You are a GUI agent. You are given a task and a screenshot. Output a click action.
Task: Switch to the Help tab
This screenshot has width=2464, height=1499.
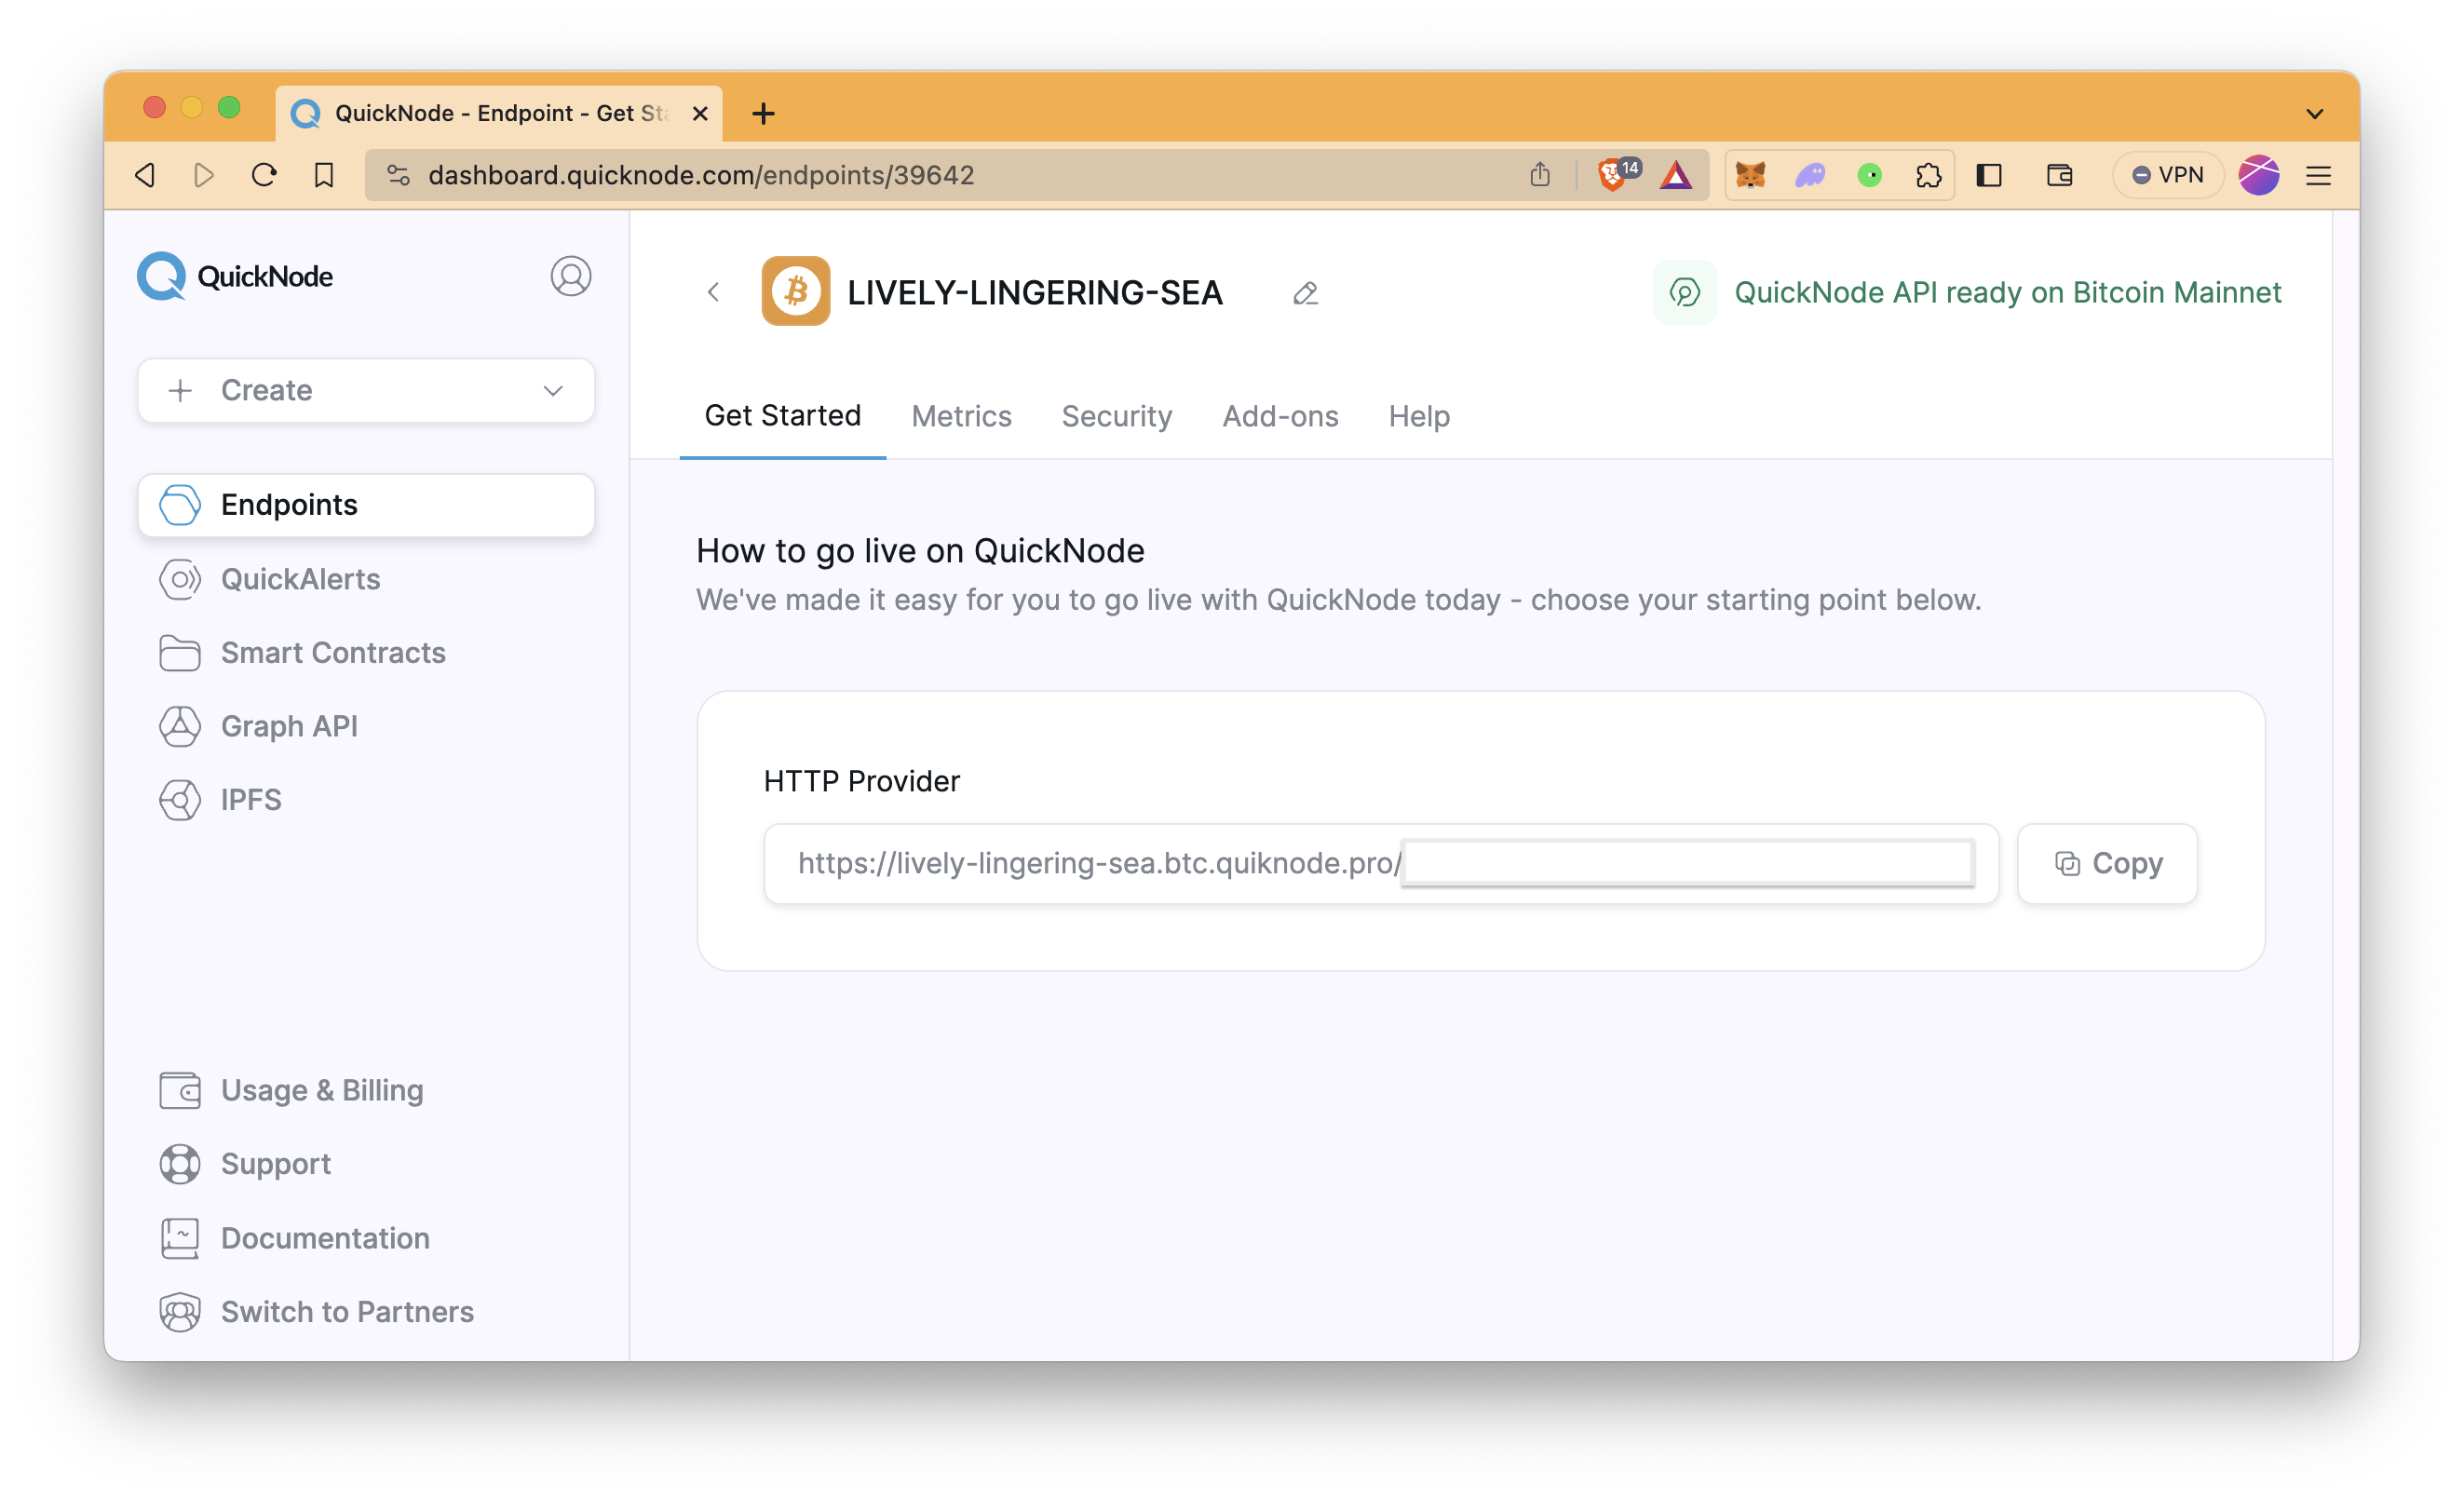[1418, 416]
